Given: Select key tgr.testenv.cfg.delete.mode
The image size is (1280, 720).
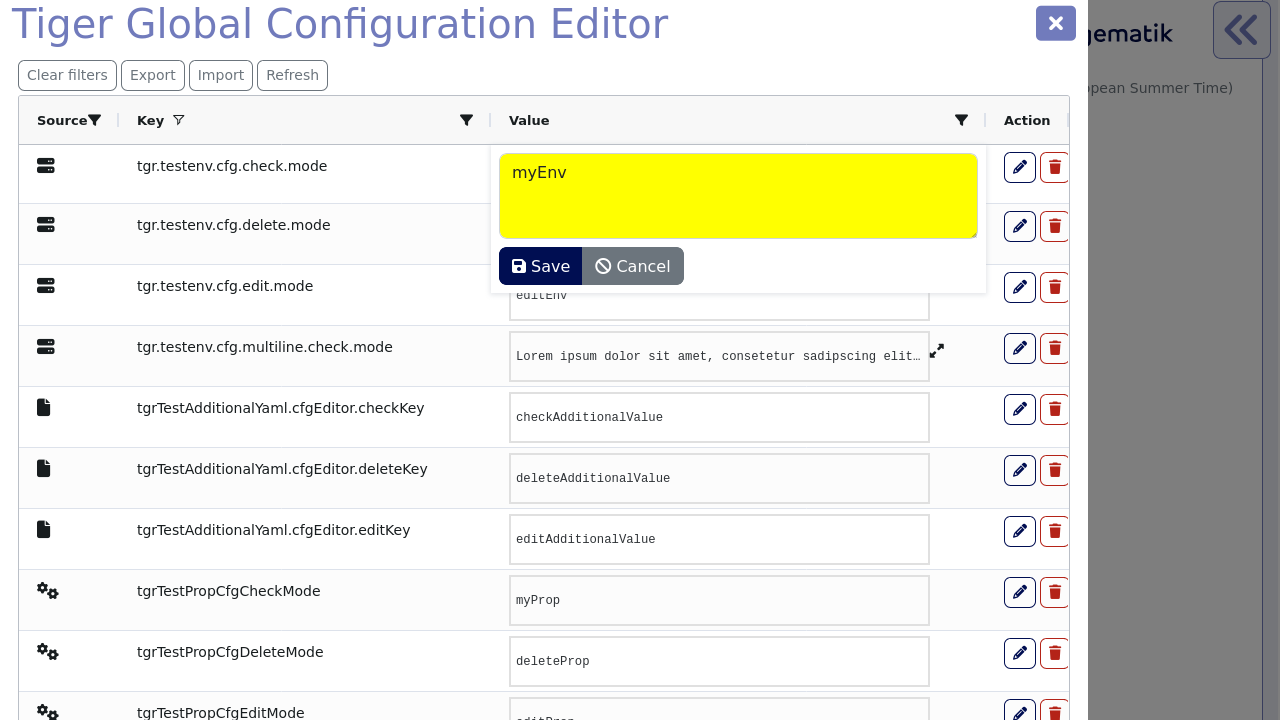Looking at the screenshot, I should point(234,225).
